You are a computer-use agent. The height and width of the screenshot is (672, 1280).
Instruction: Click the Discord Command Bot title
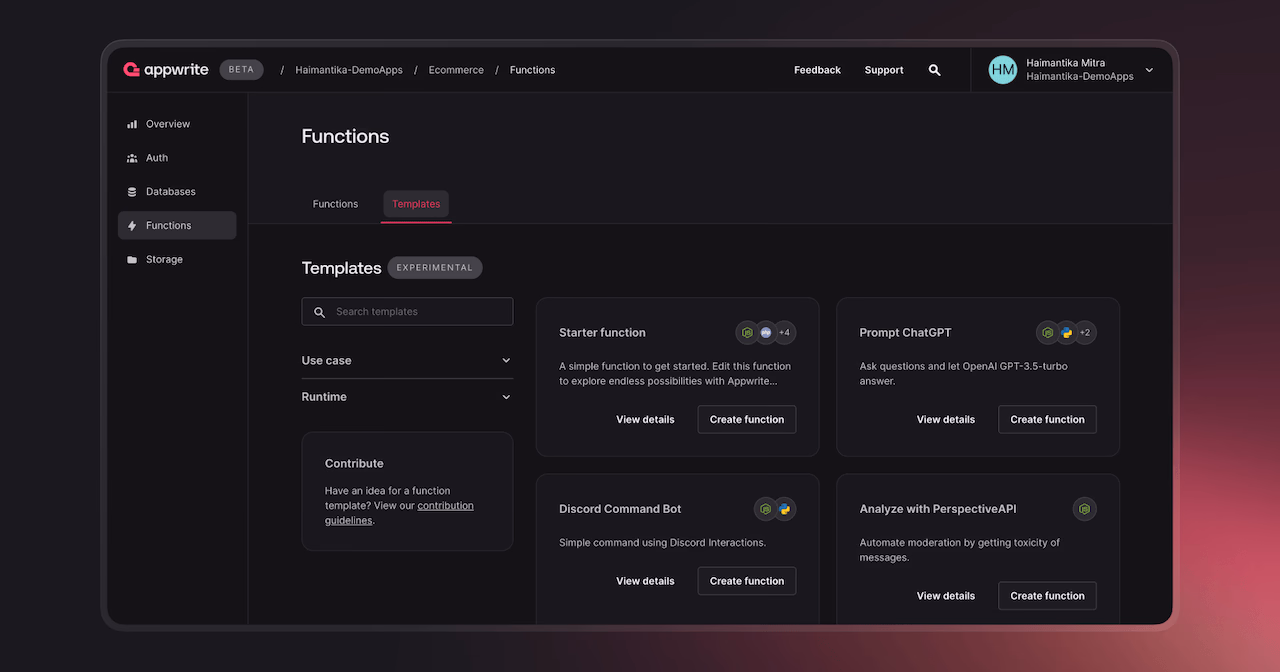pos(620,509)
